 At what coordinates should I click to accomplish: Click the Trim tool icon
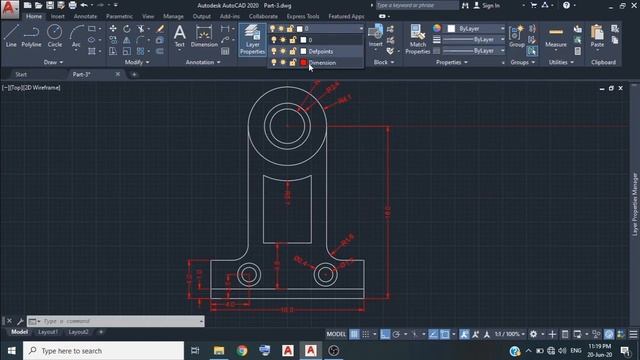(x=141, y=29)
